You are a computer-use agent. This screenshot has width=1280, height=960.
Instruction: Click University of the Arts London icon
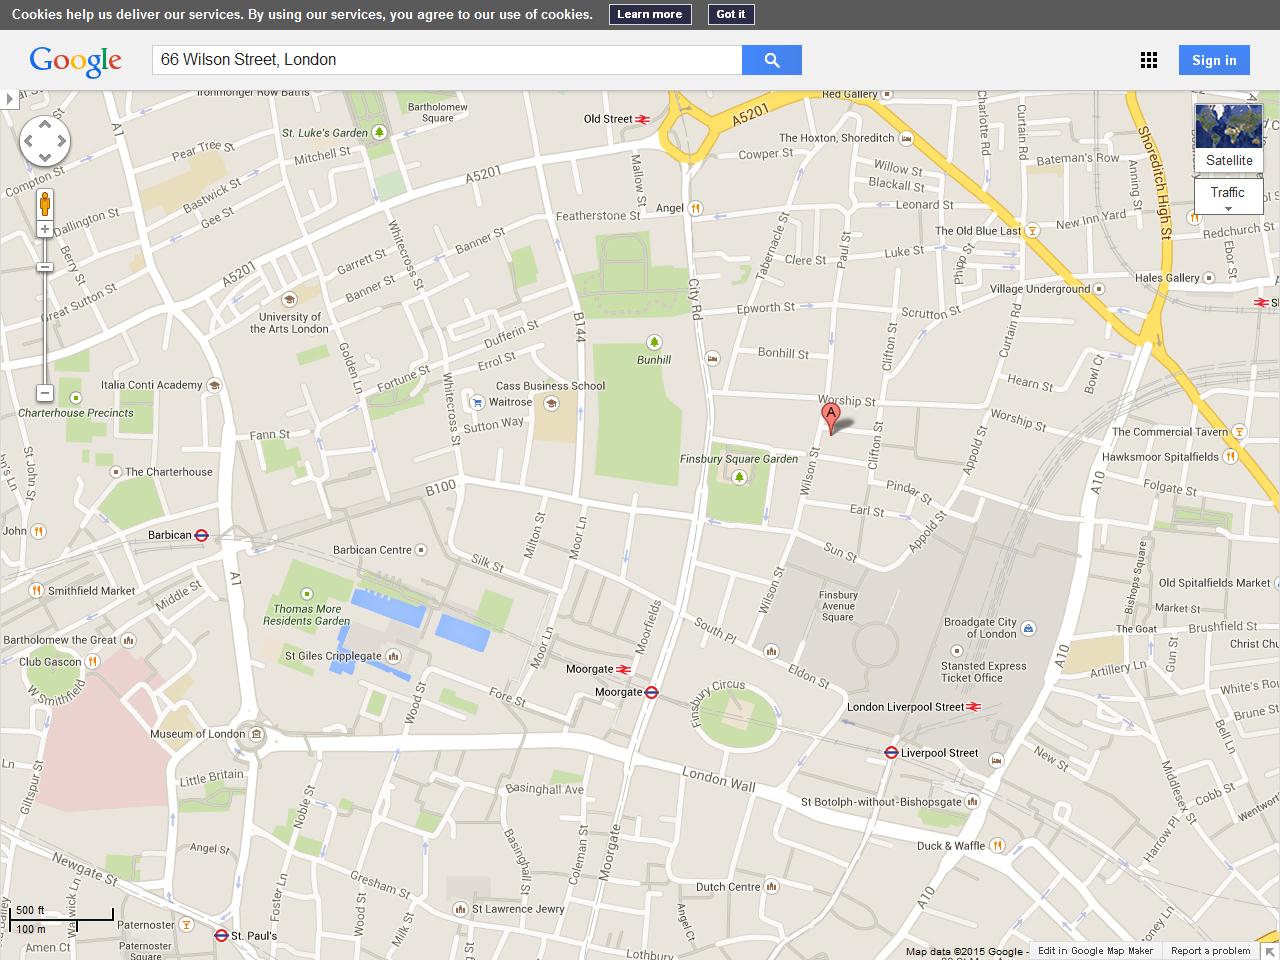289,299
